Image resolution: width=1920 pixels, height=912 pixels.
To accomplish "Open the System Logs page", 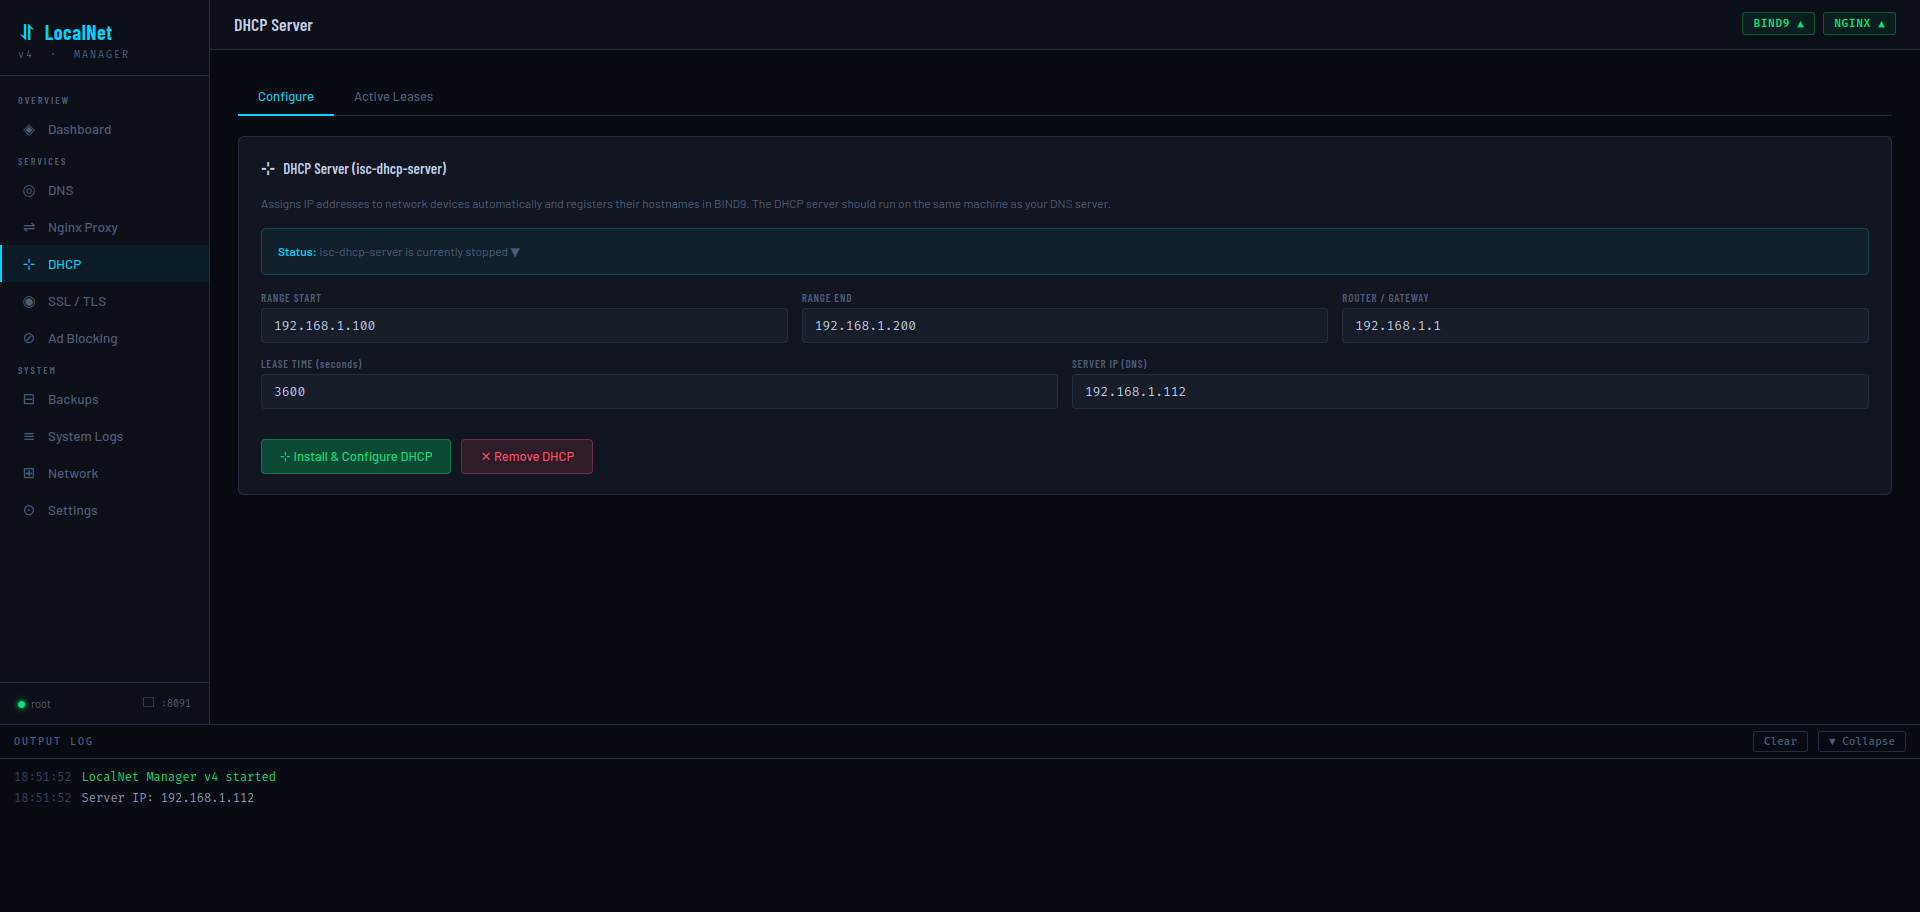I will (x=104, y=437).
